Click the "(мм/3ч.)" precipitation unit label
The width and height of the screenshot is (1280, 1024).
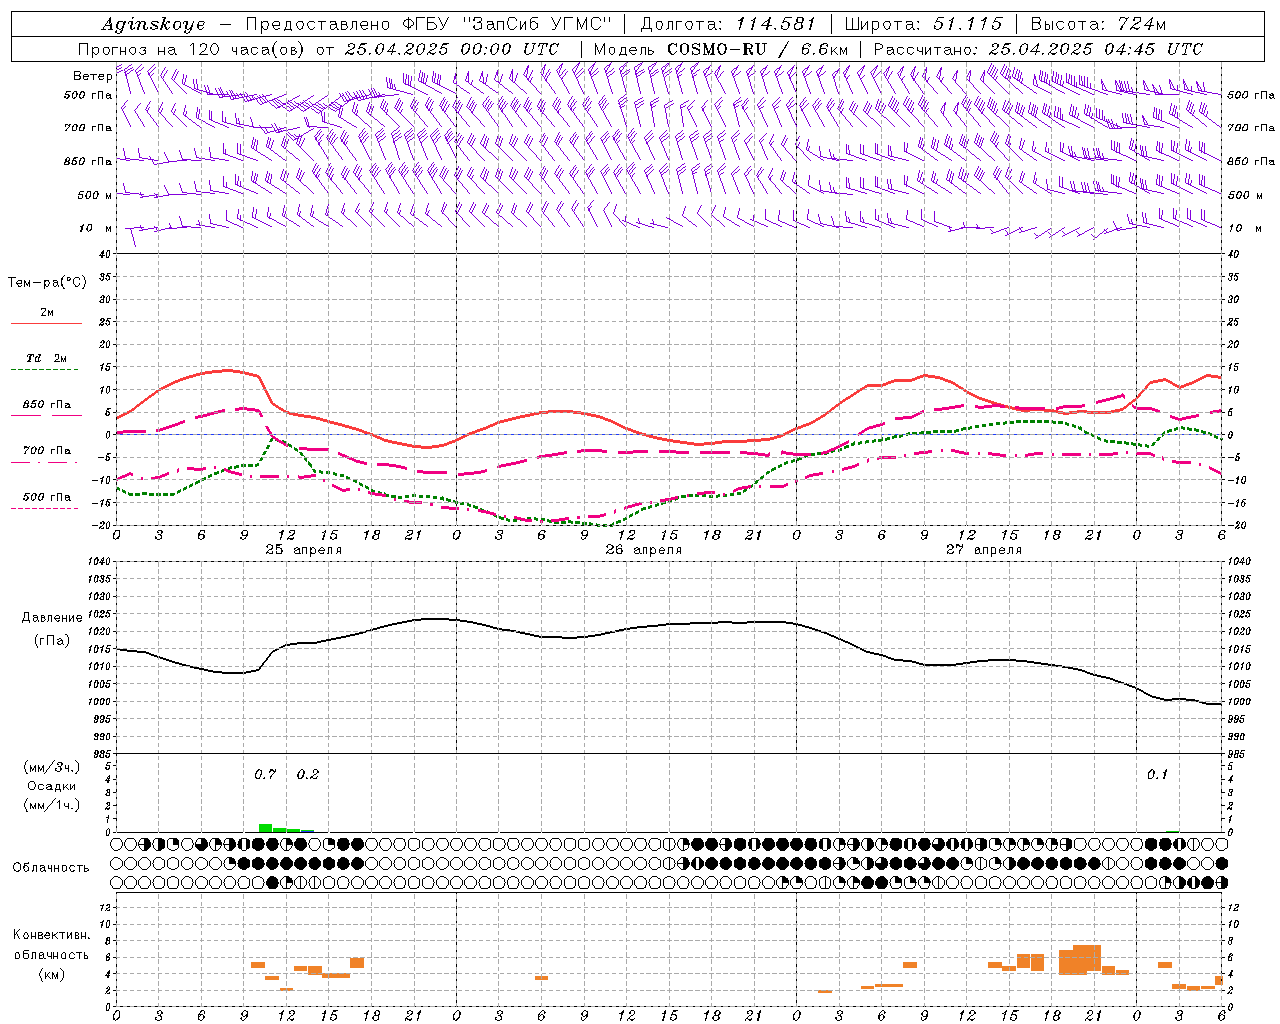pos(52,767)
